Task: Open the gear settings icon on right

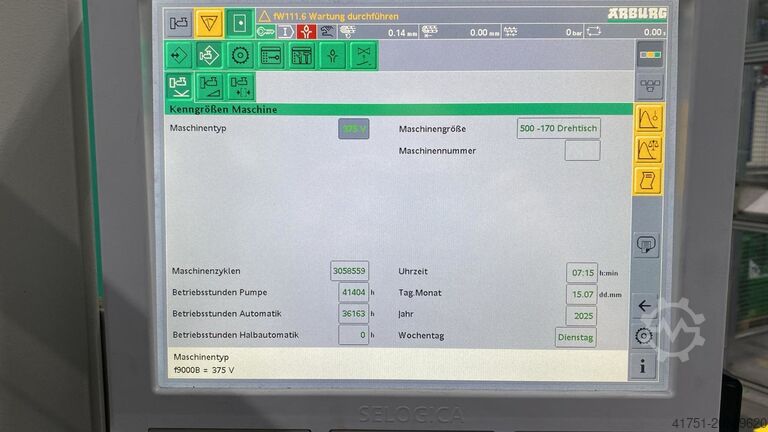Action: pyautogui.click(x=644, y=336)
